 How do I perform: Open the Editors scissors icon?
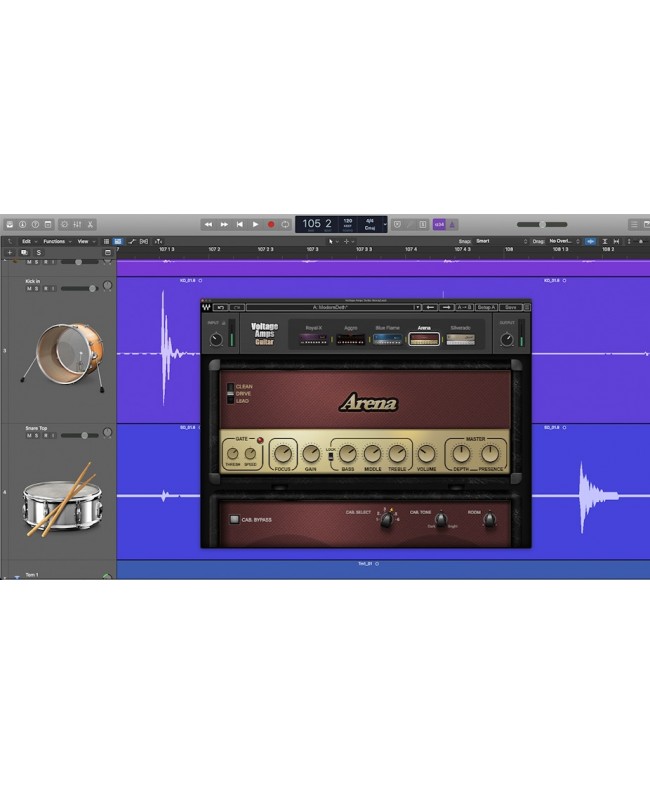click(x=91, y=224)
